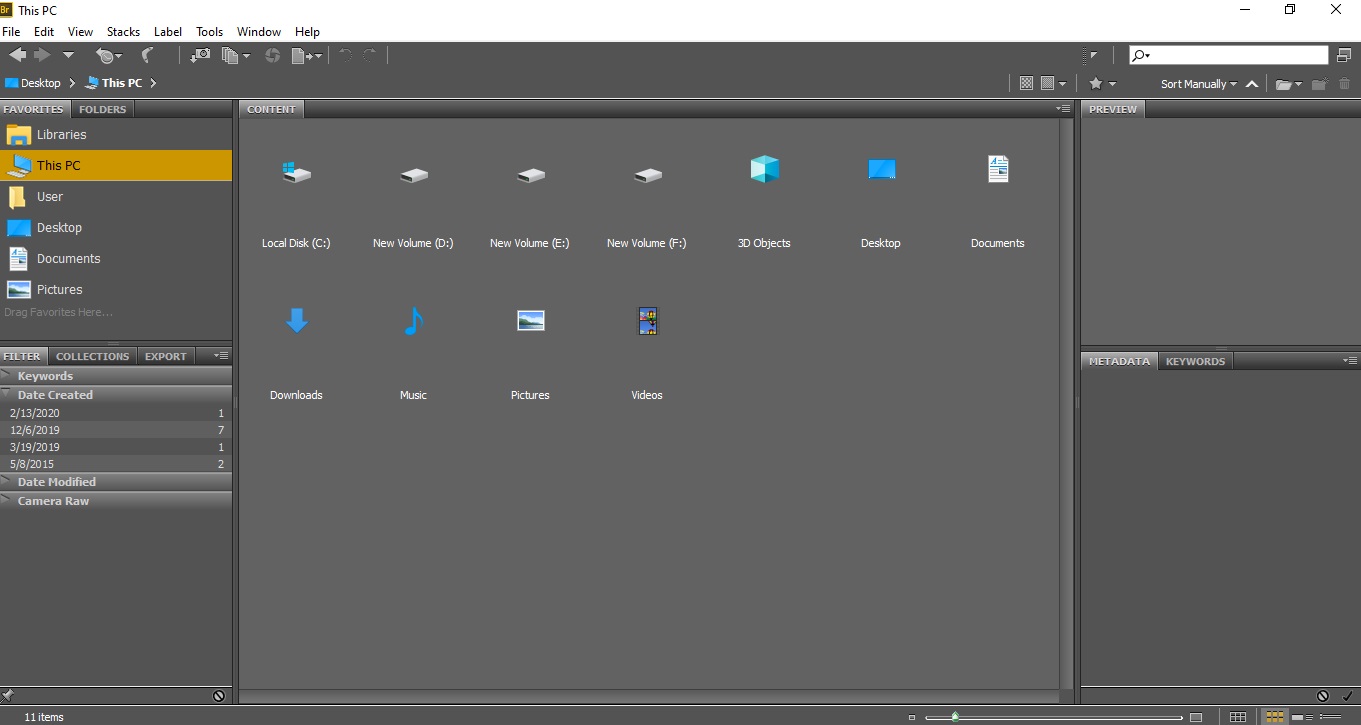Switch to thumbnail grid view at bottom right

[x=1275, y=717]
